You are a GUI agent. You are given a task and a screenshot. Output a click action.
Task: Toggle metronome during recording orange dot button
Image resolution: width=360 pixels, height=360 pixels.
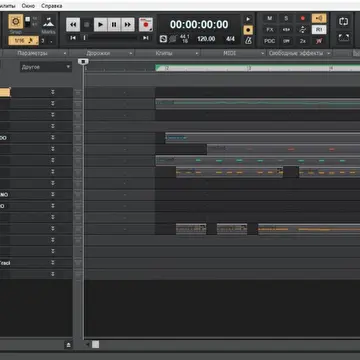(248, 30)
